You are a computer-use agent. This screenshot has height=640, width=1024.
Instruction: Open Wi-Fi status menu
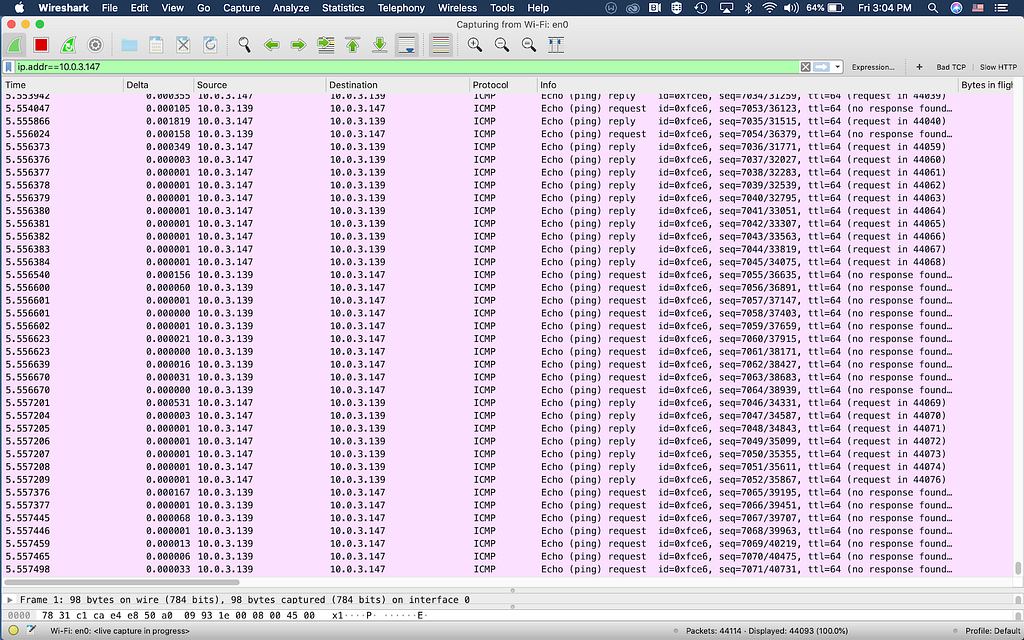point(769,8)
